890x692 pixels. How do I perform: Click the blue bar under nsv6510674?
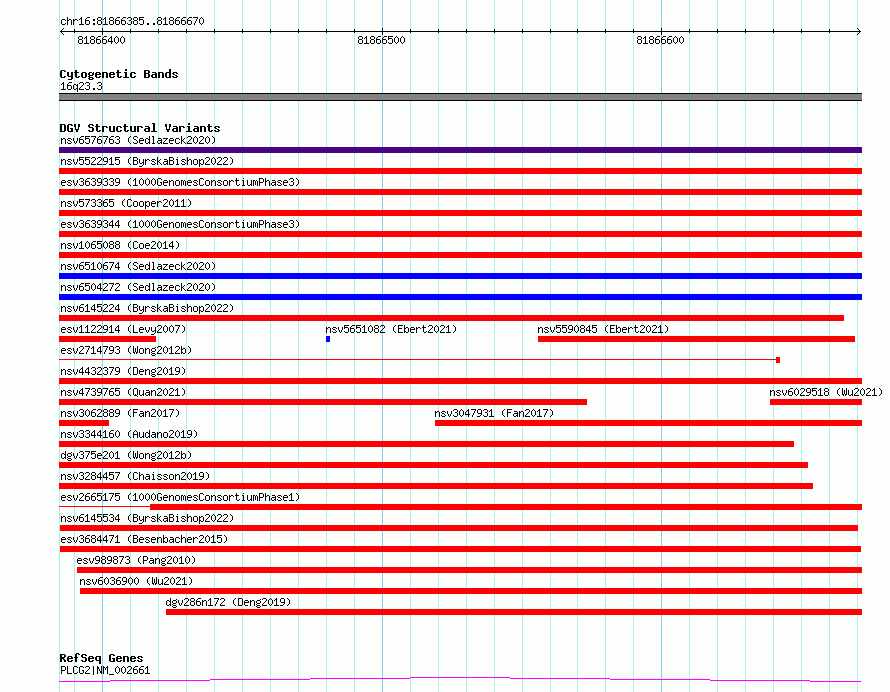[x=460, y=276]
